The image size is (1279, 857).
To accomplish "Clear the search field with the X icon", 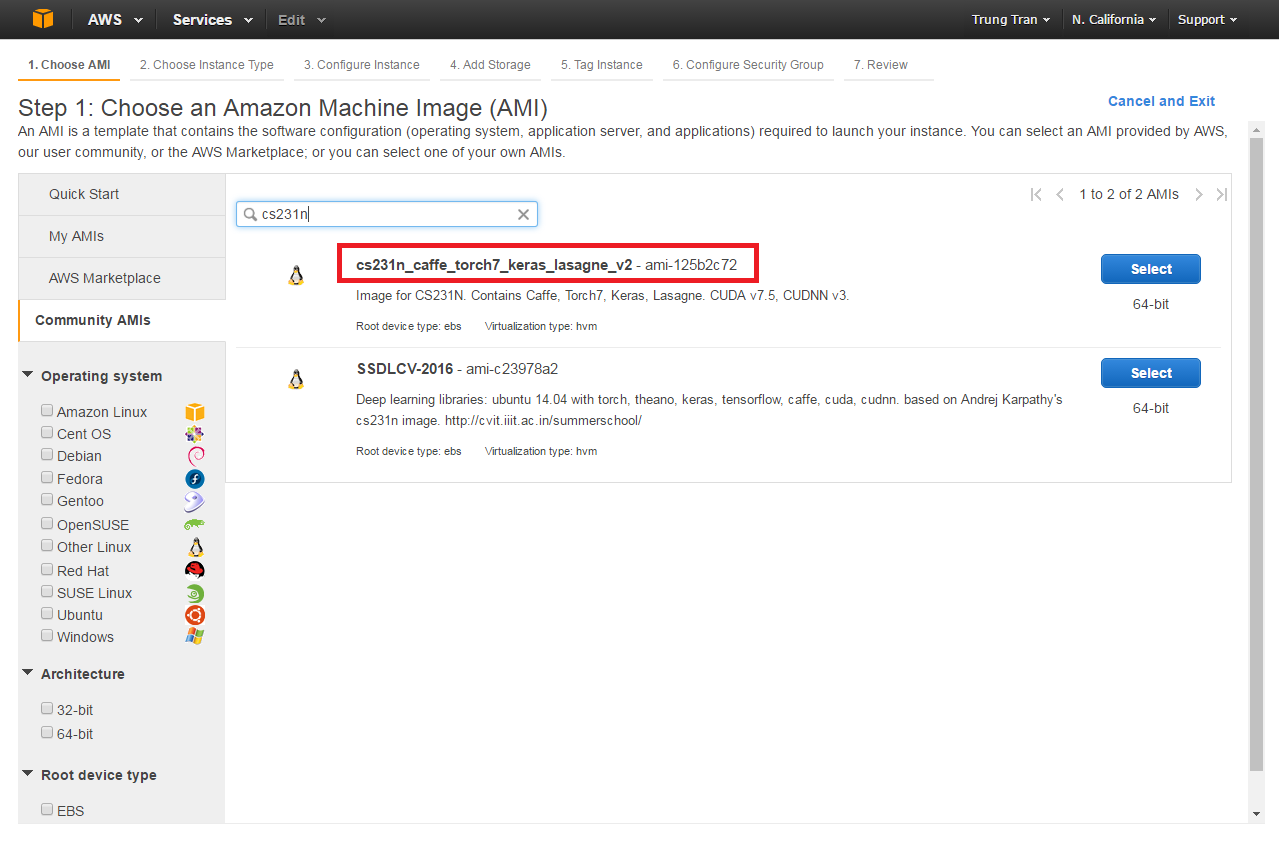I will (523, 214).
